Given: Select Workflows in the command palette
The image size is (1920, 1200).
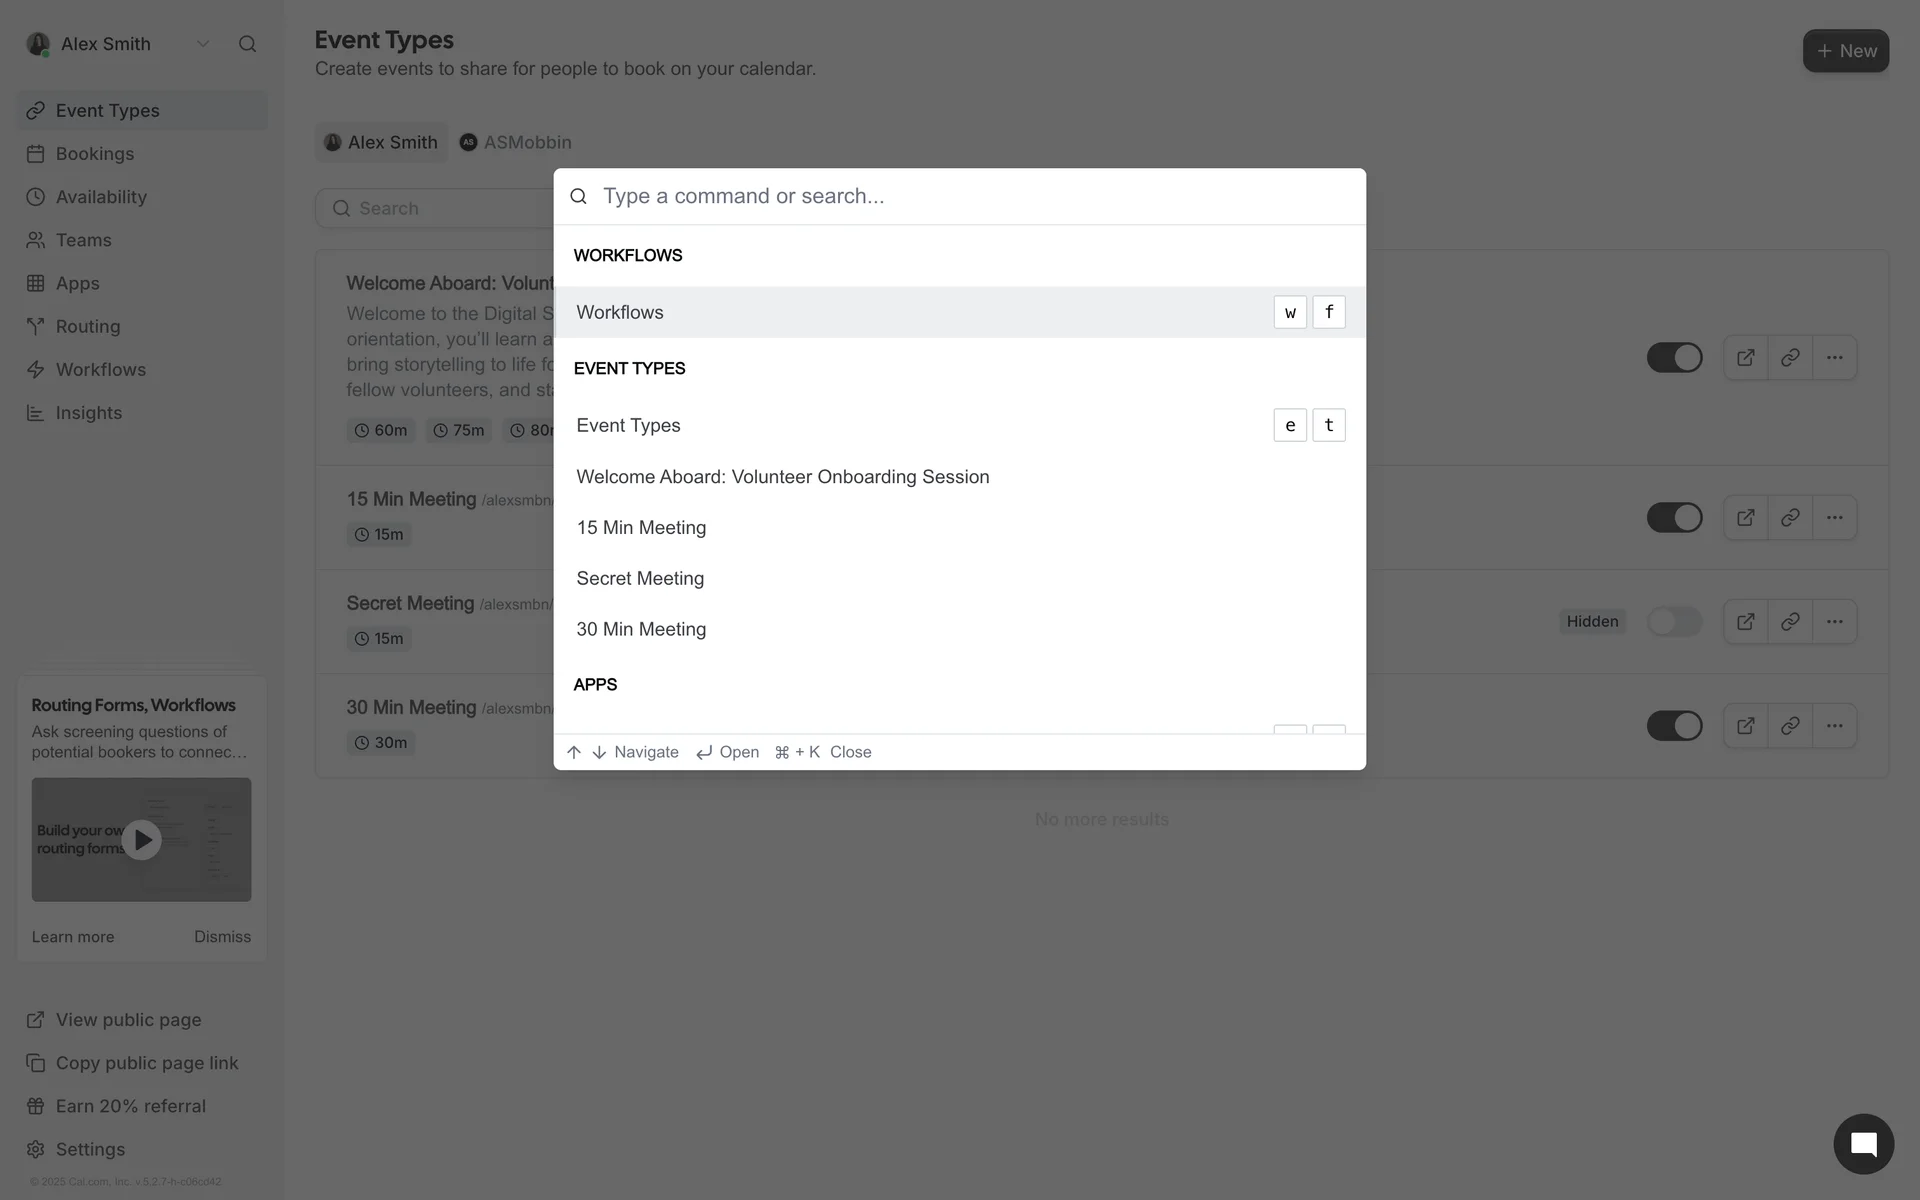Looking at the screenshot, I should pyautogui.click(x=620, y=313).
